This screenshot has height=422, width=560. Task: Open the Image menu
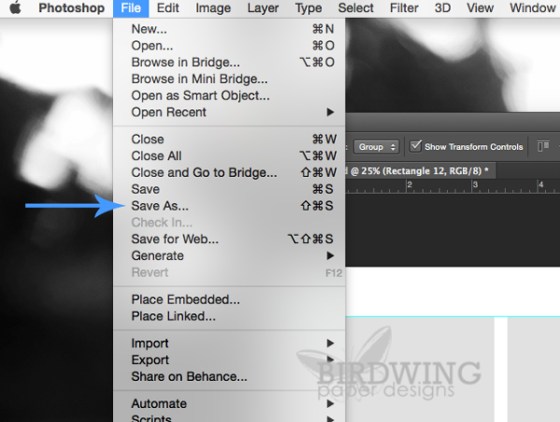(x=213, y=8)
